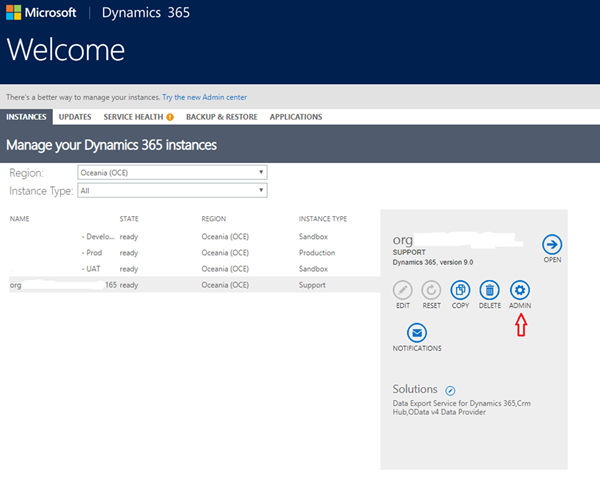Click the Delete trash icon
Screen dimensions: 600x492
tap(490, 290)
